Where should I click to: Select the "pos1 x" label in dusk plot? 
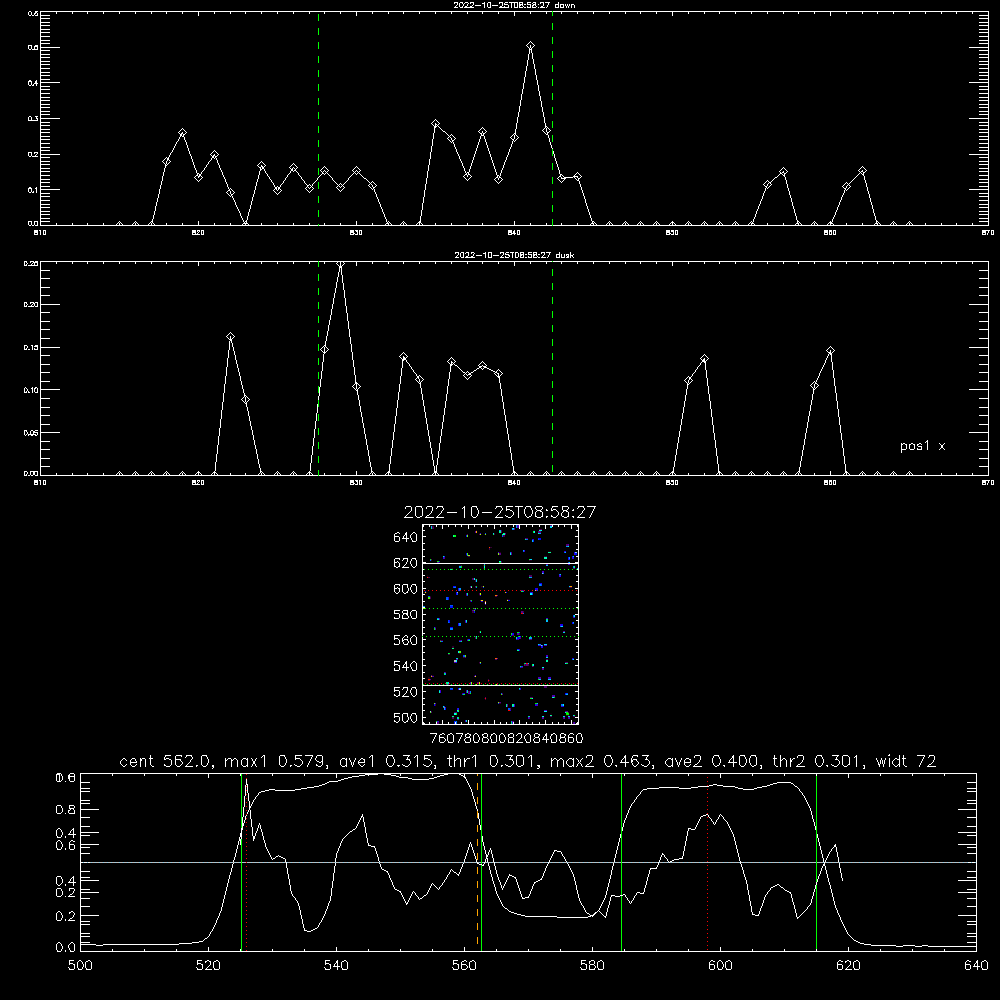click(x=922, y=446)
